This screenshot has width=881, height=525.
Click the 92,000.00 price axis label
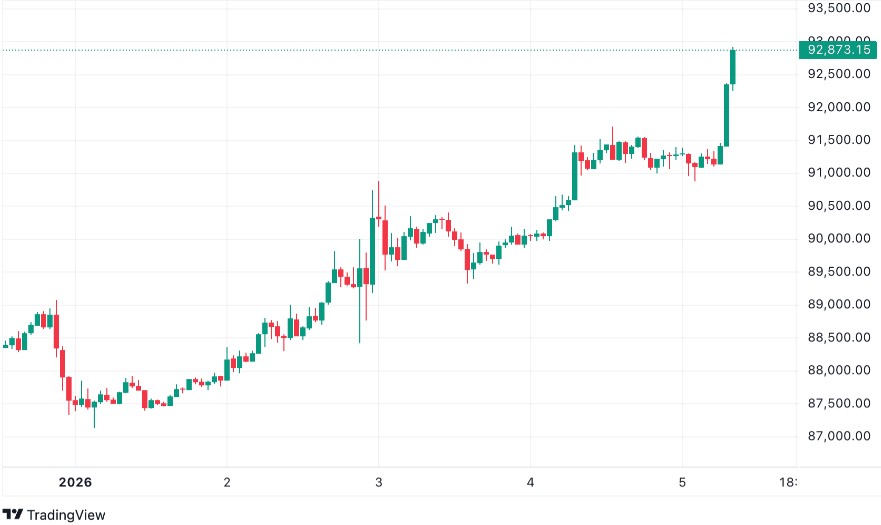tap(835, 107)
